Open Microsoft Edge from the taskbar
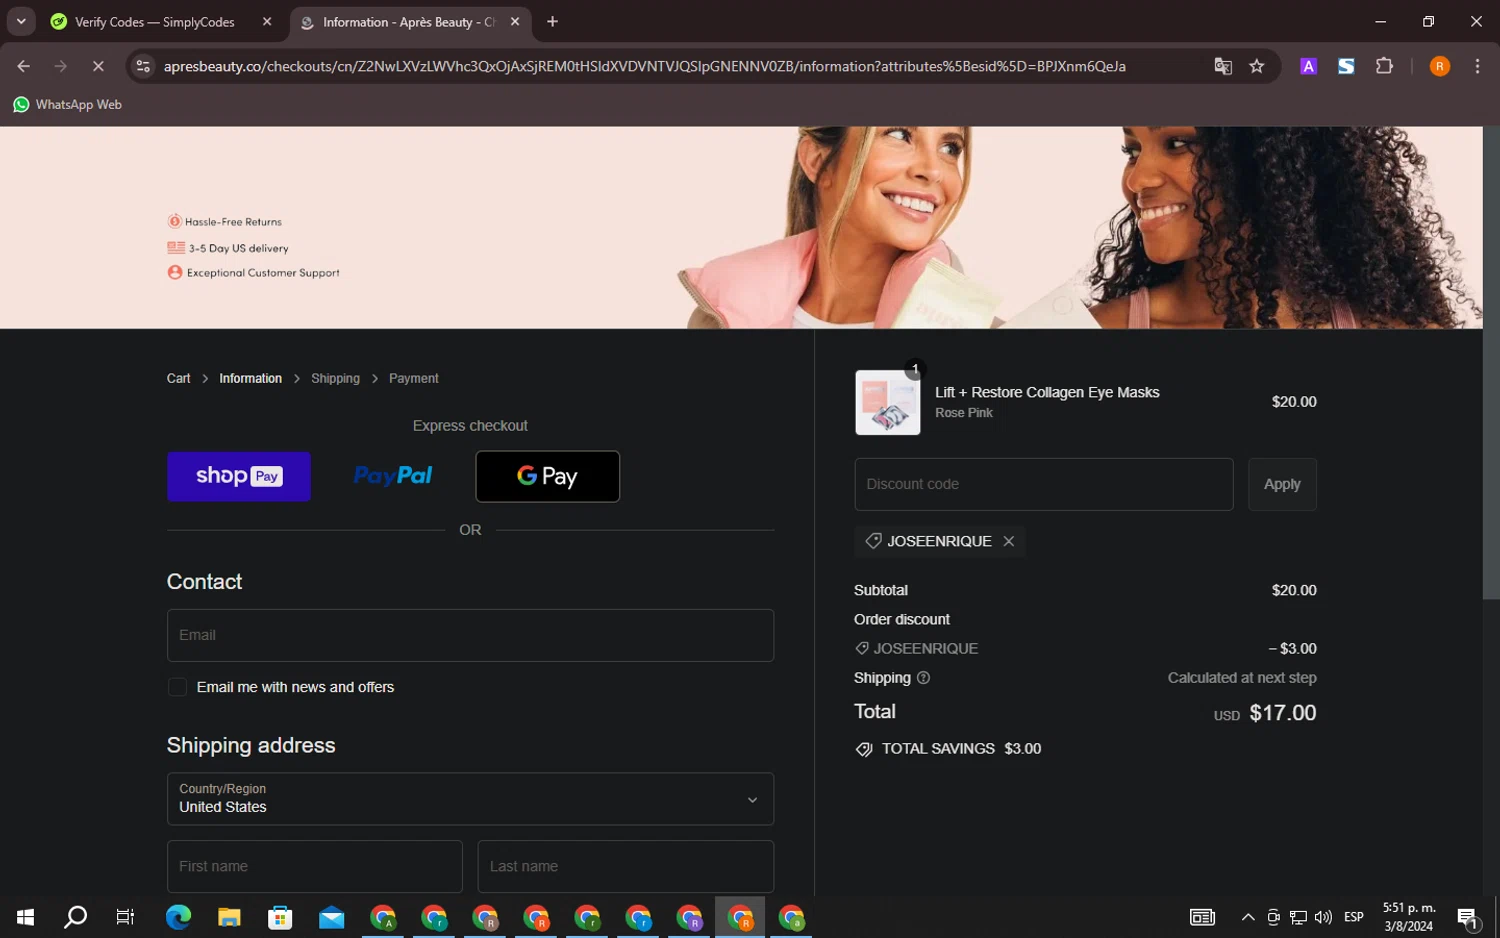Screen dimensions: 1500x938 [178, 917]
